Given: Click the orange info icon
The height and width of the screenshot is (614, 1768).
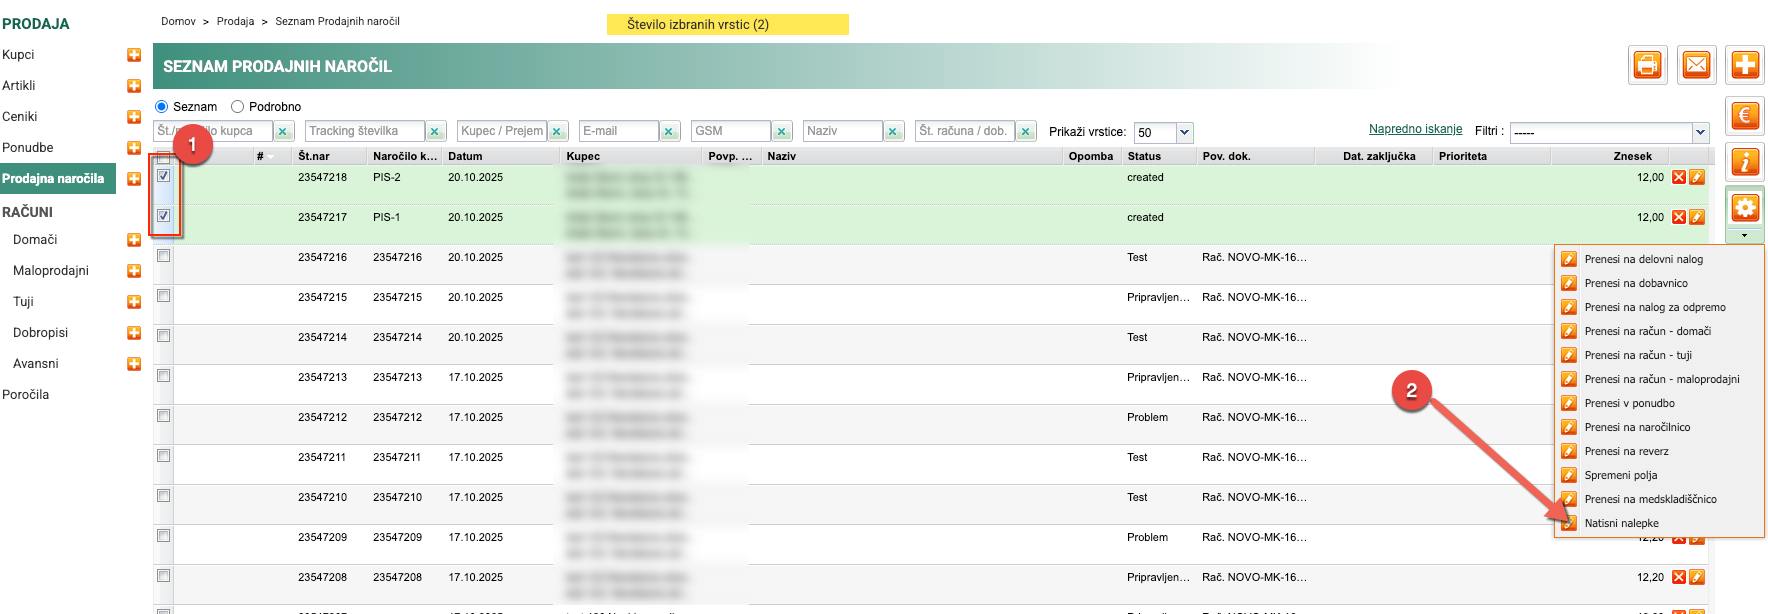Looking at the screenshot, I should 1745,161.
